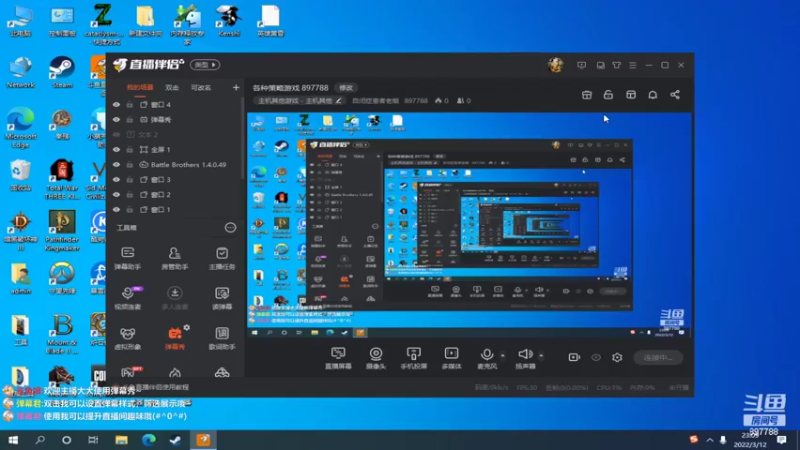Add 多媒体 media source
Screen dimensions: 800x450
(x=451, y=358)
